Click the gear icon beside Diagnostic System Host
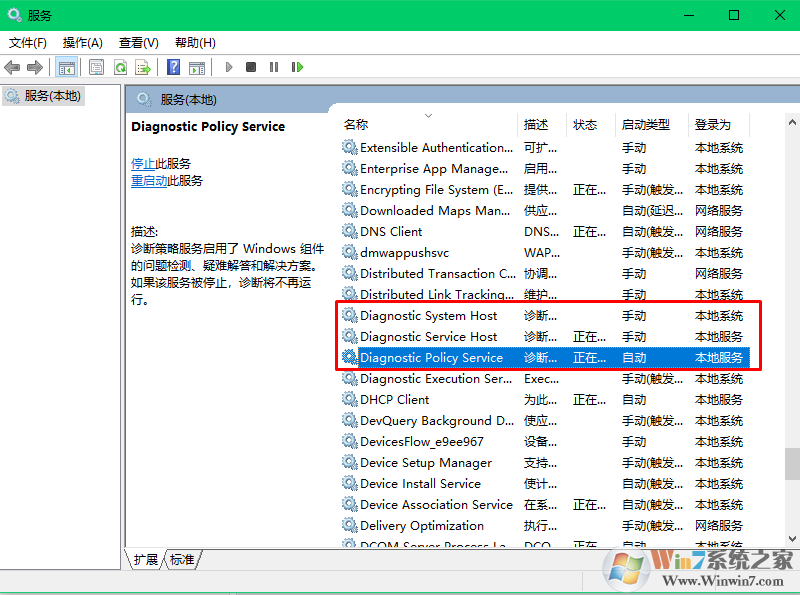Screen dimensions: 800x595 pos(349,315)
